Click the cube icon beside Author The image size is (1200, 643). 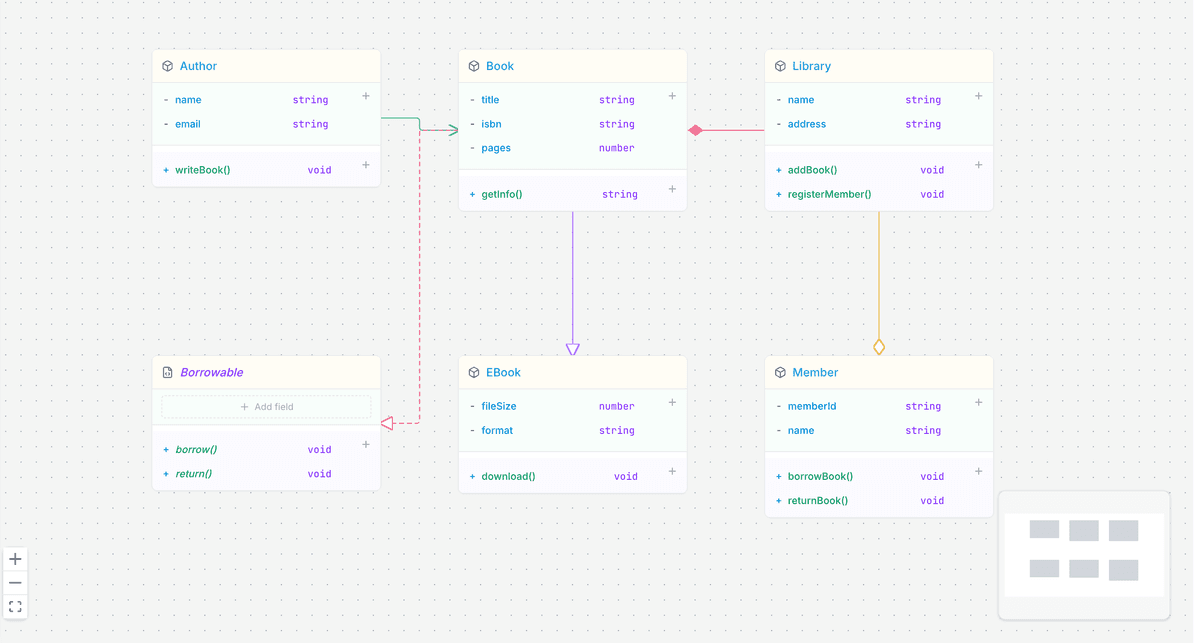167,66
